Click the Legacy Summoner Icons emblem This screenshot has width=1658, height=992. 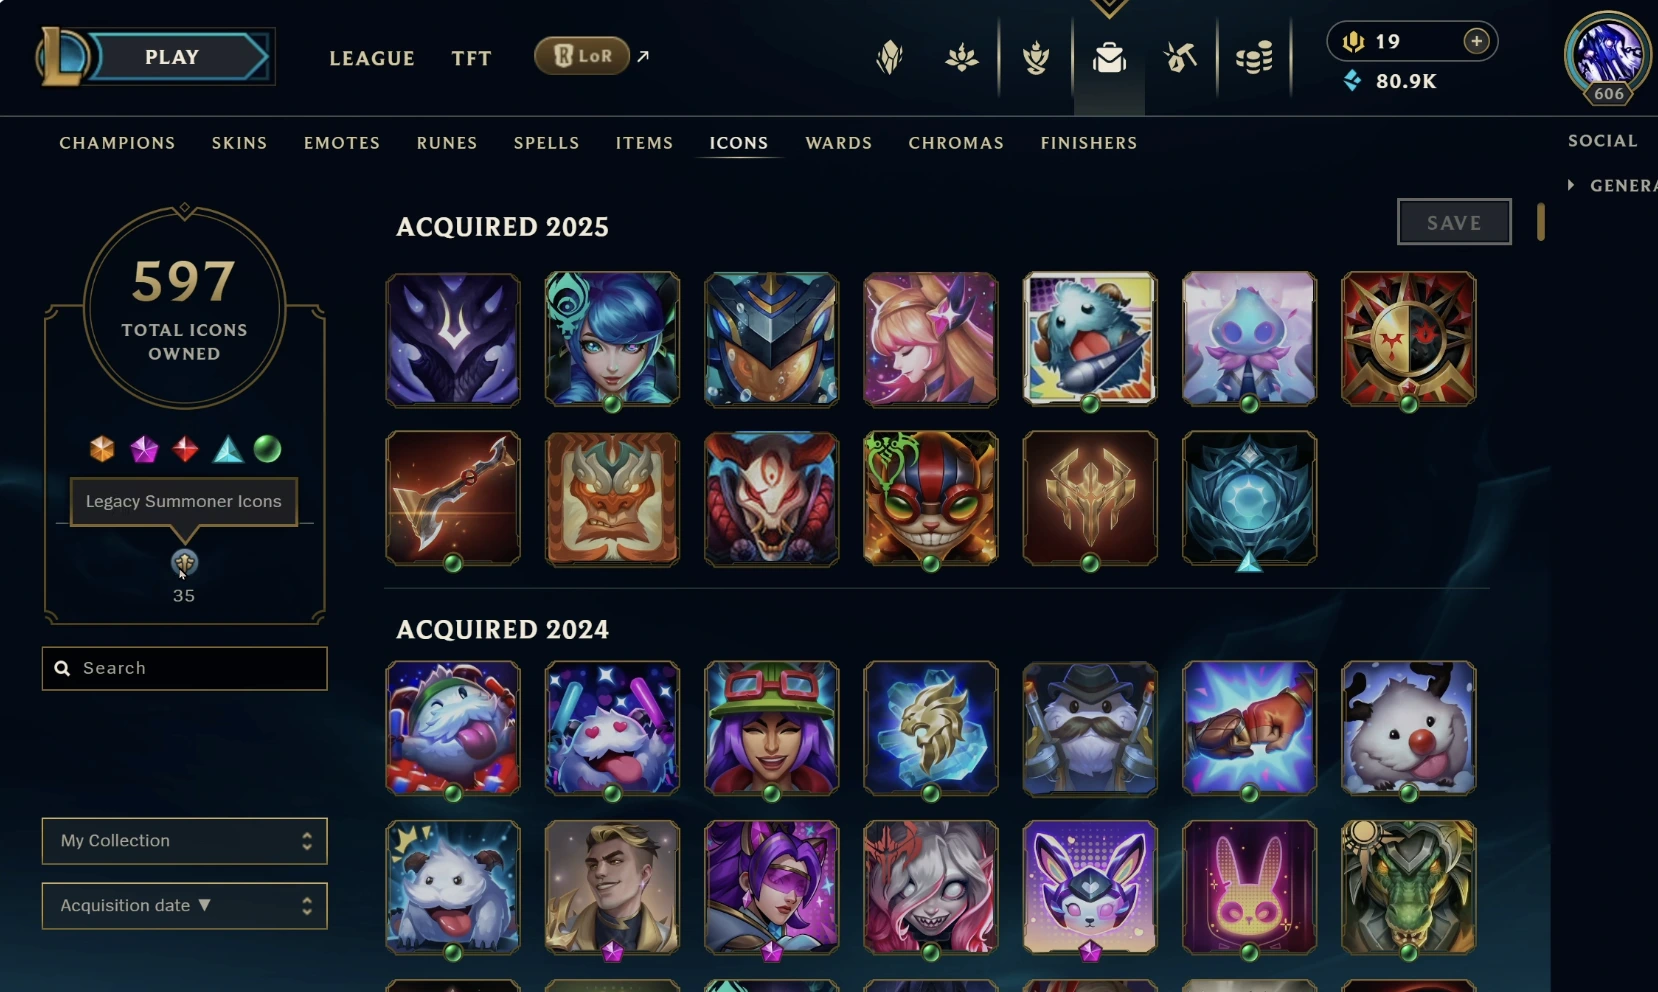pos(184,564)
